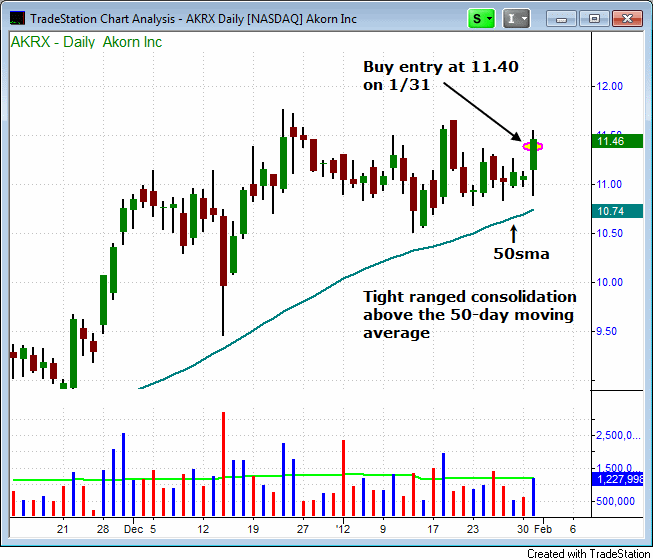Click the date axis label '23'

coord(473,529)
